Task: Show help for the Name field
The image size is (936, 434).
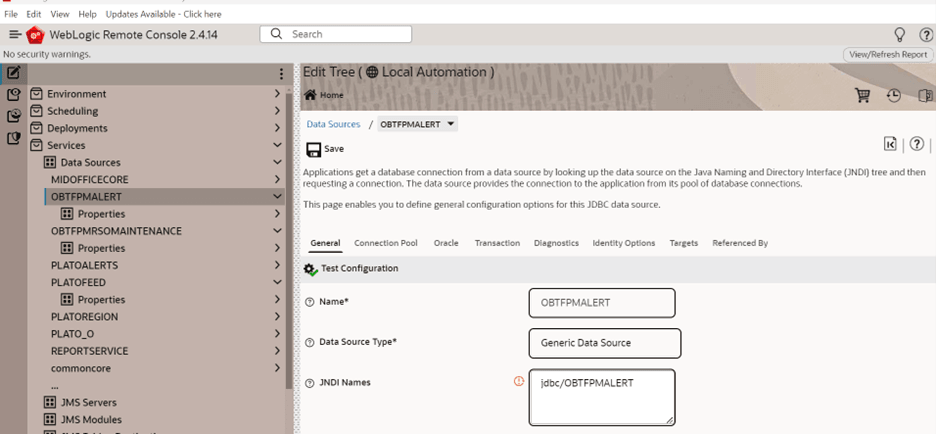Action: click(309, 302)
